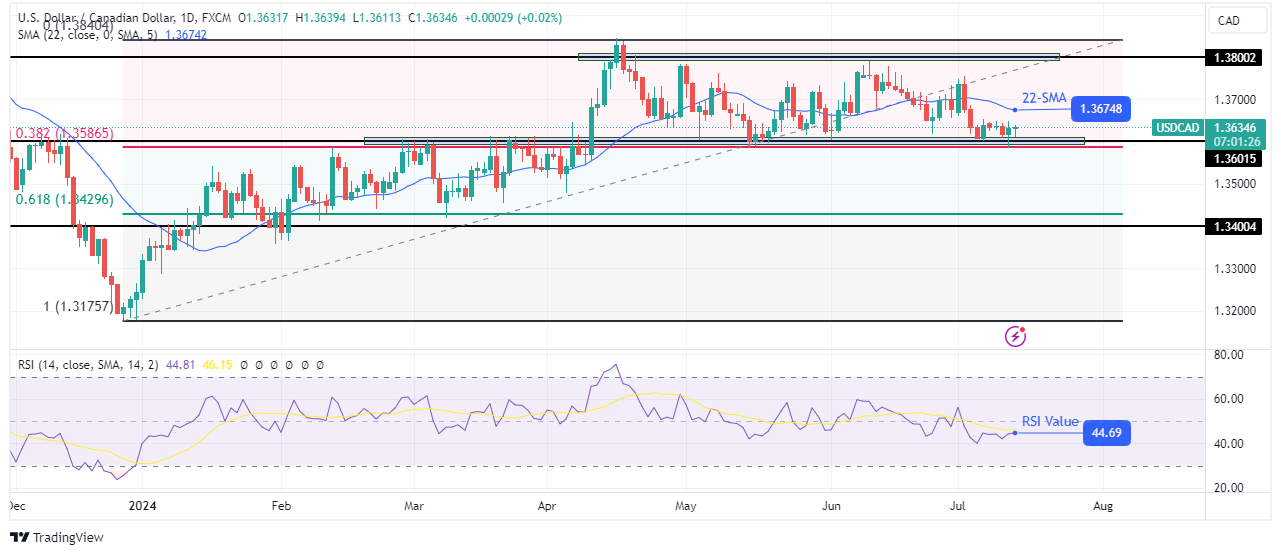Click the RSI value tag 44.69

point(1106,433)
